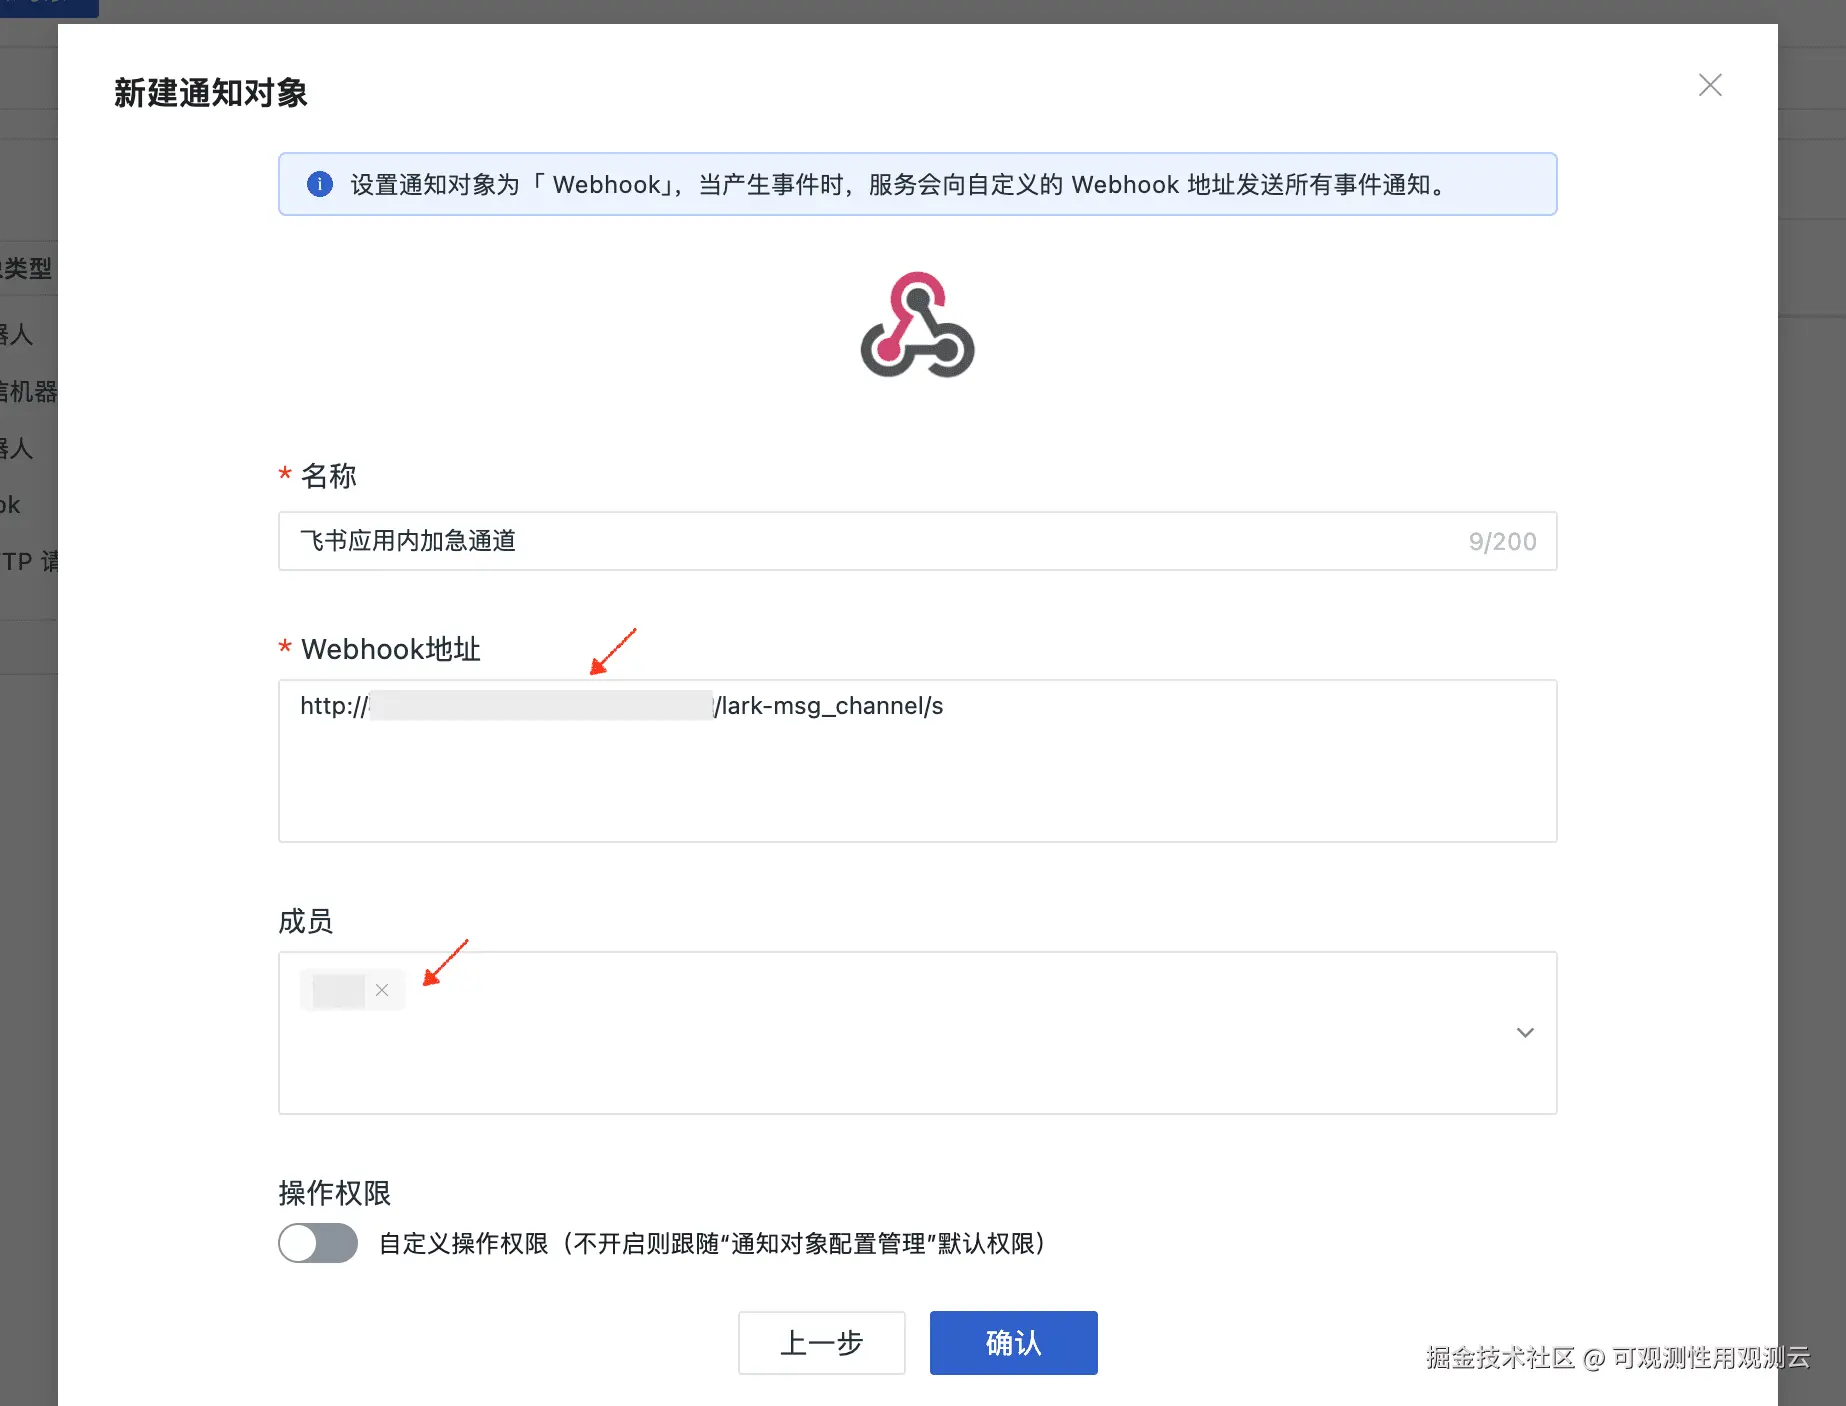Click the 自定义操作权限 description text
1846x1406 pixels.
coord(713,1243)
